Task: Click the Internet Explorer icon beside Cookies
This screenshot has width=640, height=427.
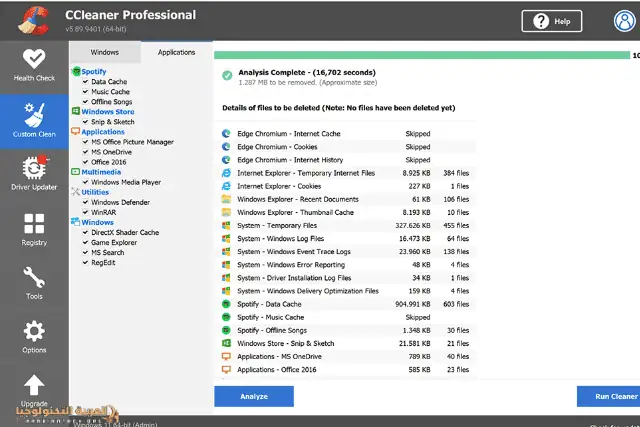Action: tap(226, 186)
